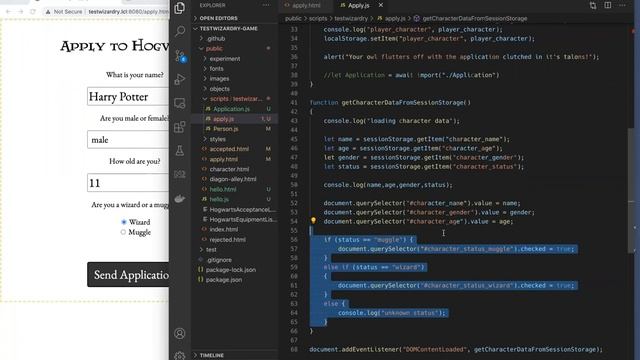Close the Apply.js editor tab

[x=380, y=5]
